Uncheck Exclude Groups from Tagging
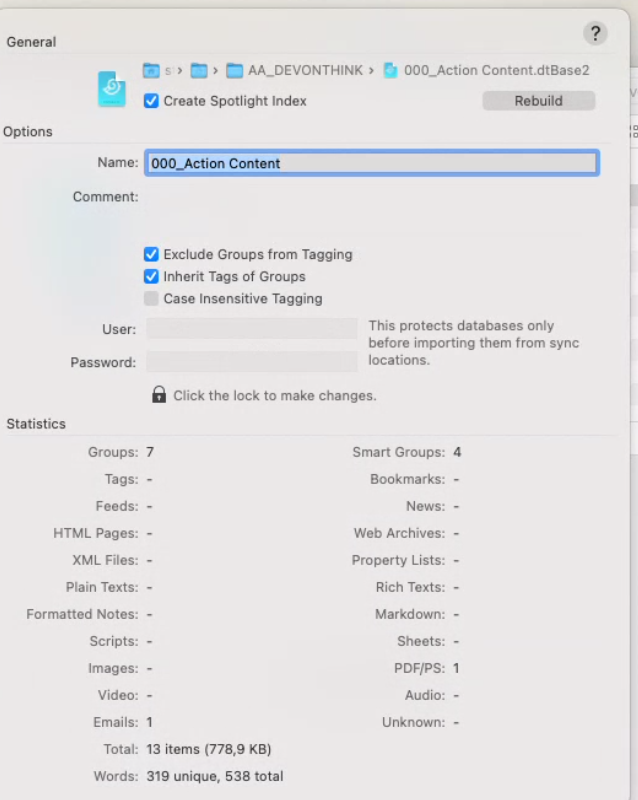638x800 pixels. pyautogui.click(x=151, y=255)
